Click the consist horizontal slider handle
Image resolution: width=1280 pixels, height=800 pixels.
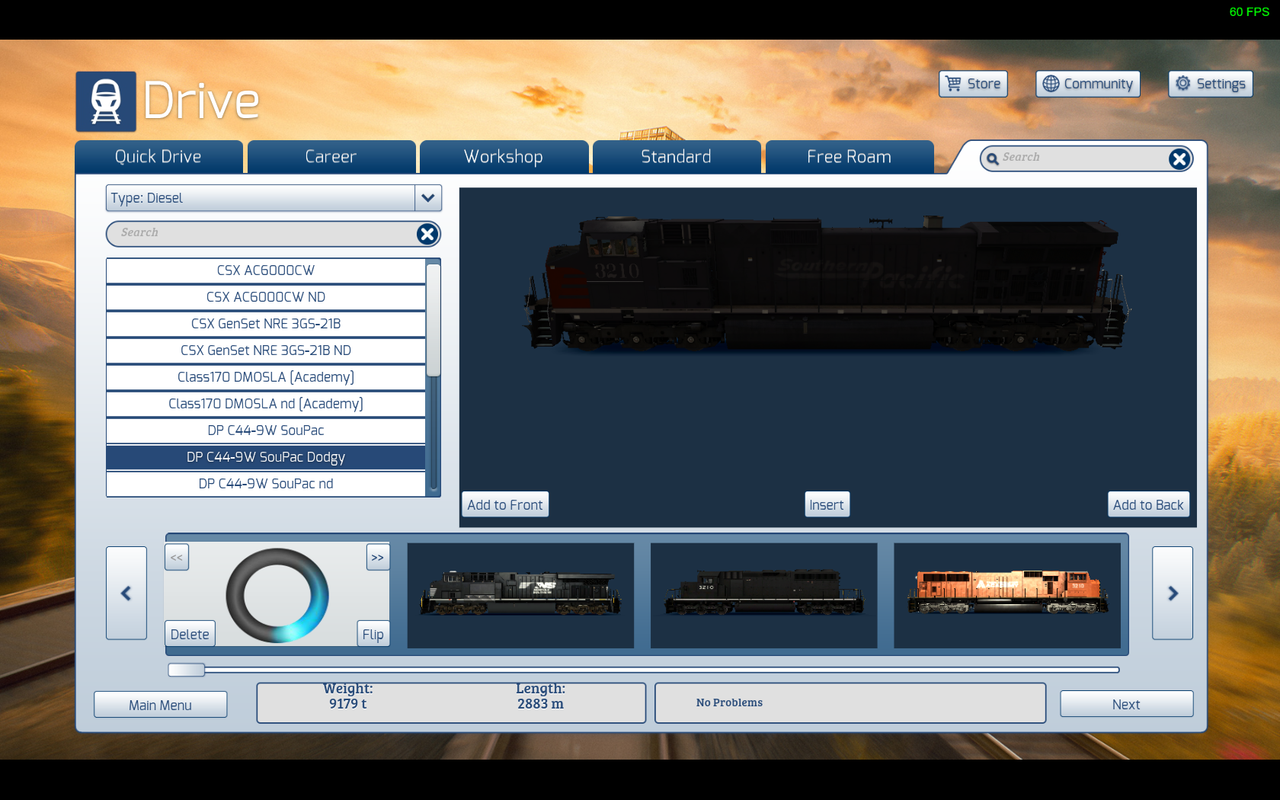coord(186,670)
